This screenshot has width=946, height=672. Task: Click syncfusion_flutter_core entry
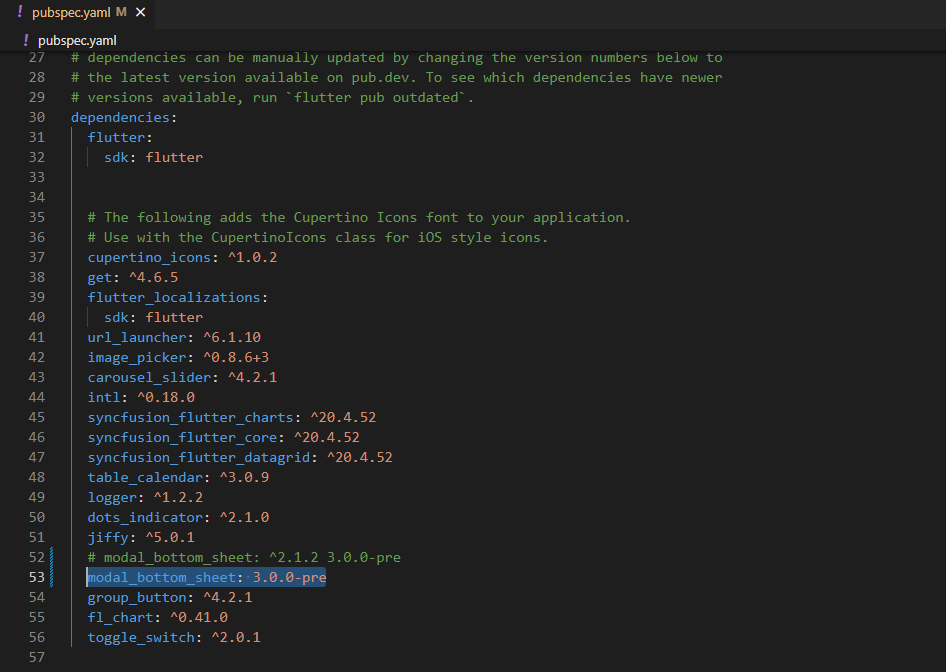coord(223,437)
